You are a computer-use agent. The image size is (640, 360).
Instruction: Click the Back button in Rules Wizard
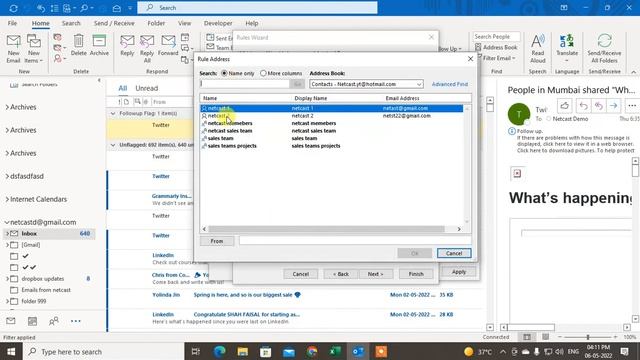tap(341, 274)
